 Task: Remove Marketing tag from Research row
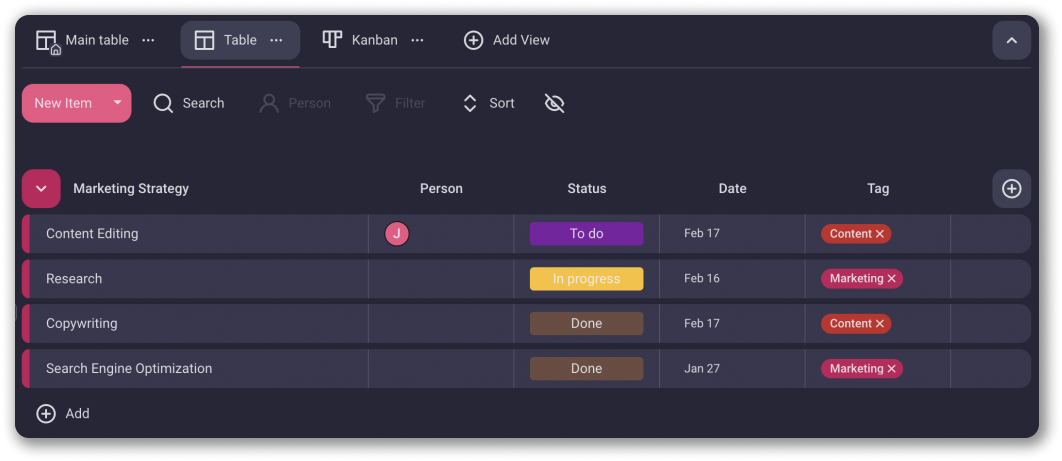click(x=891, y=279)
